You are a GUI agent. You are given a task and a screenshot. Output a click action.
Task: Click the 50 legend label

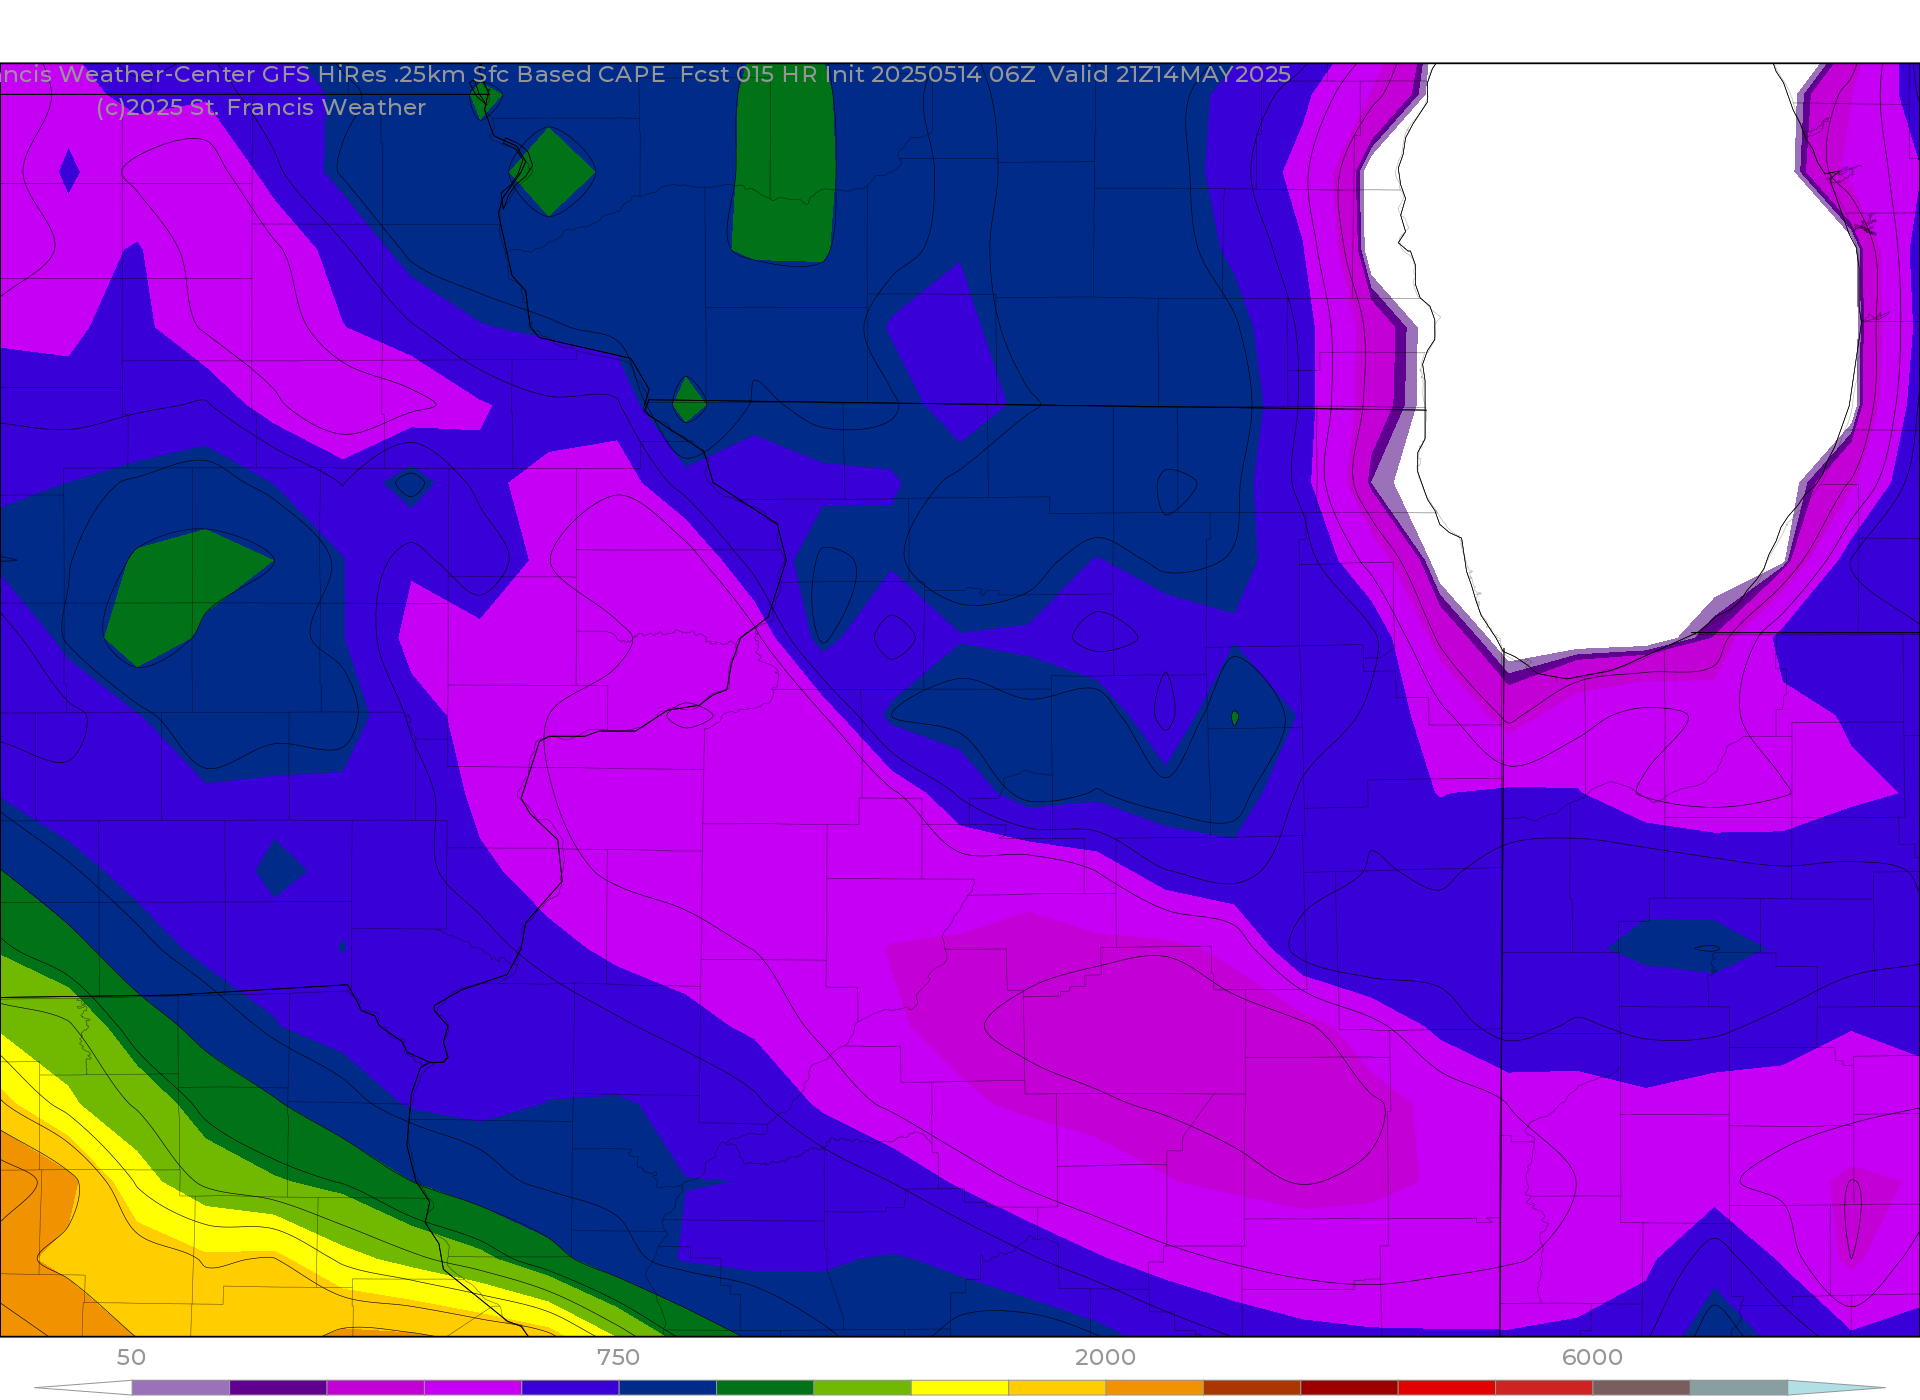click(x=131, y=1357)
